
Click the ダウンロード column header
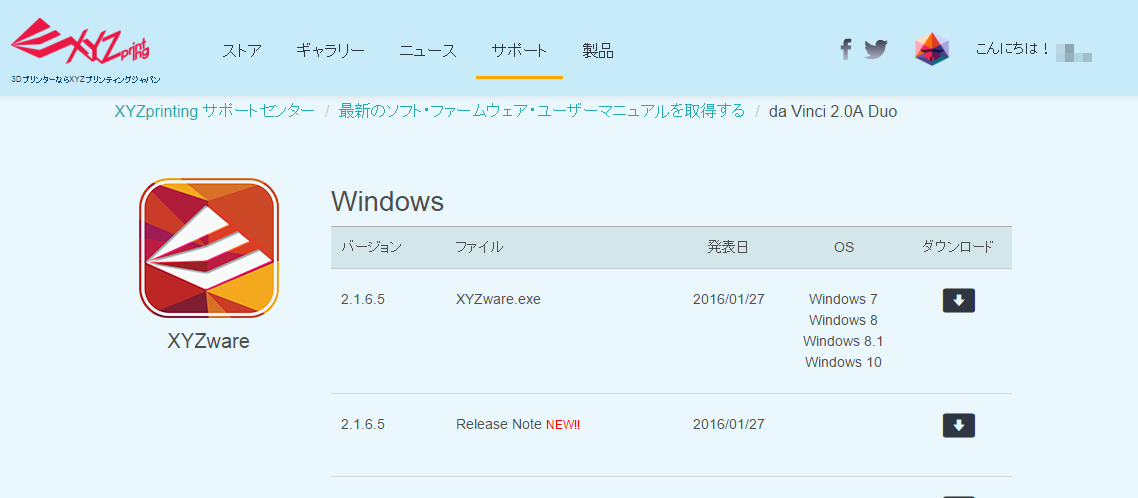coord(957,247)
